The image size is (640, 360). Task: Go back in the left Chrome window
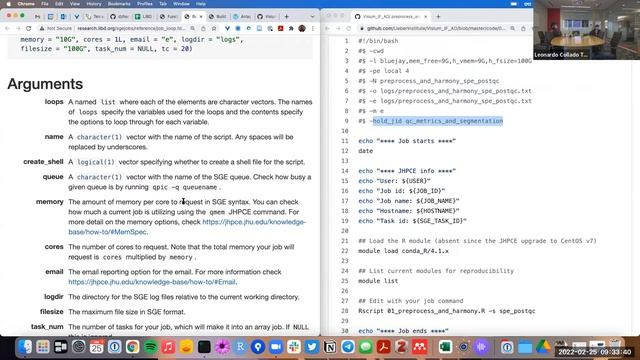point(7,29)
